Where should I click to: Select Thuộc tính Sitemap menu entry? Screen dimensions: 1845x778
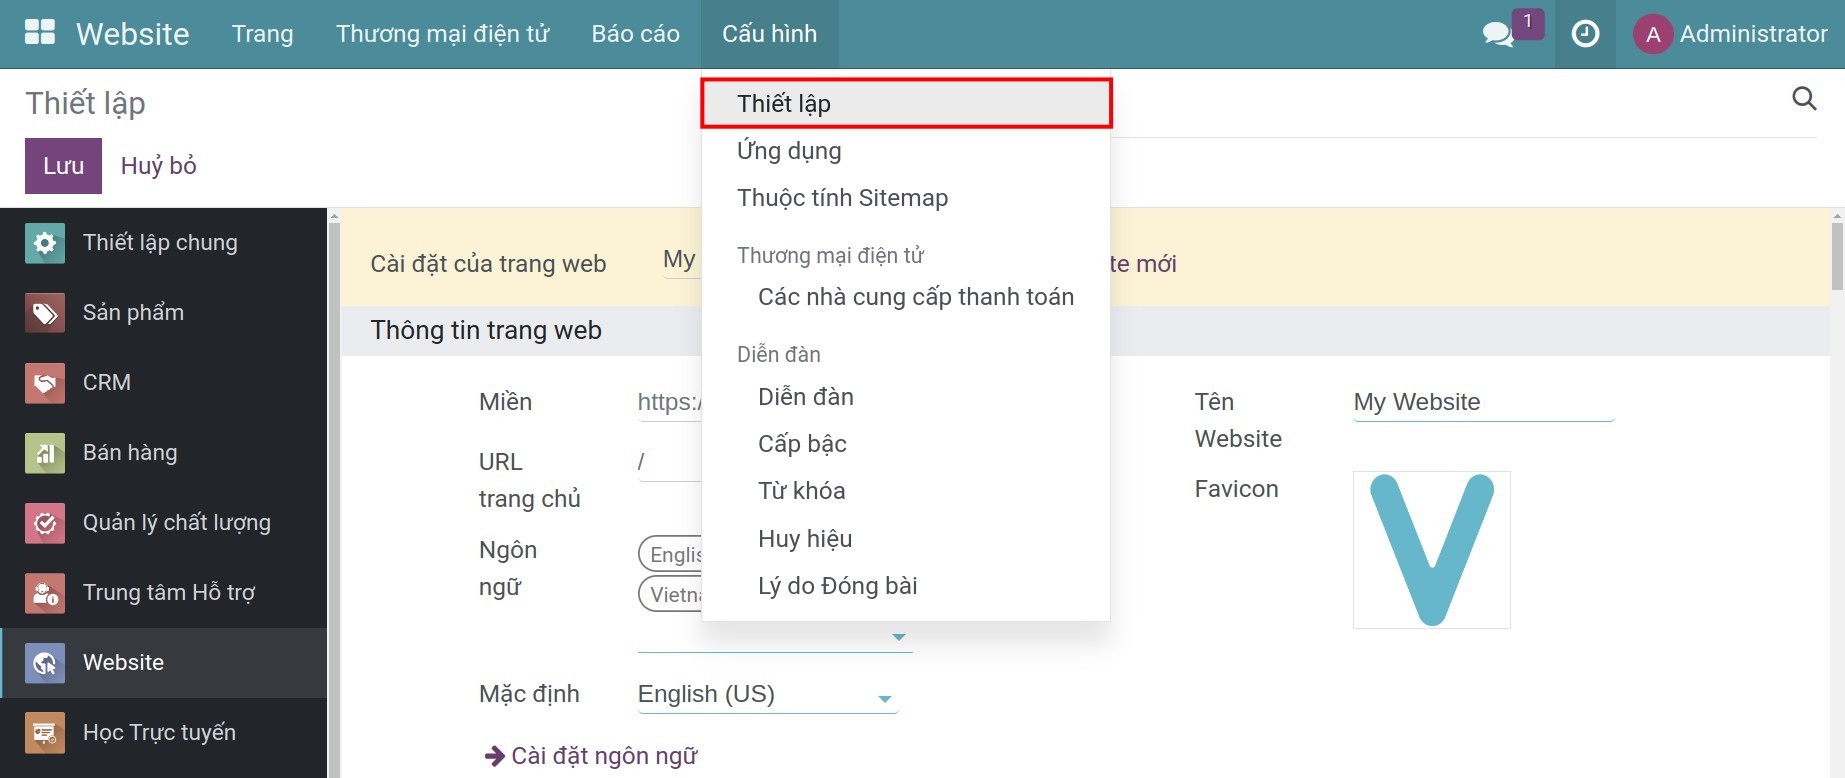click(x=842, y=198)
